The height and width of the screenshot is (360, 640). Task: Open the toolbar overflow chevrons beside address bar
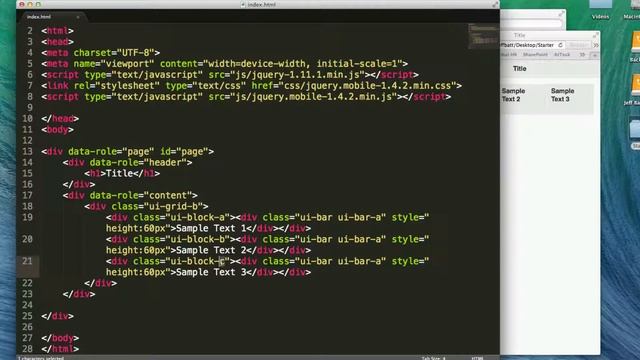pyautogui.click(x=596, y=45)
